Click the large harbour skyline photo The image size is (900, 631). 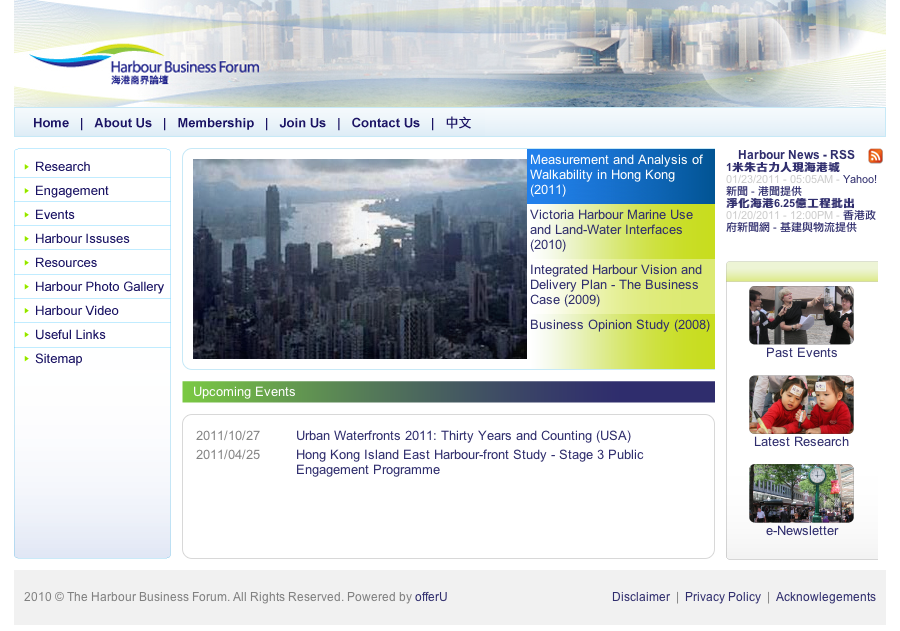coord(359,259)
